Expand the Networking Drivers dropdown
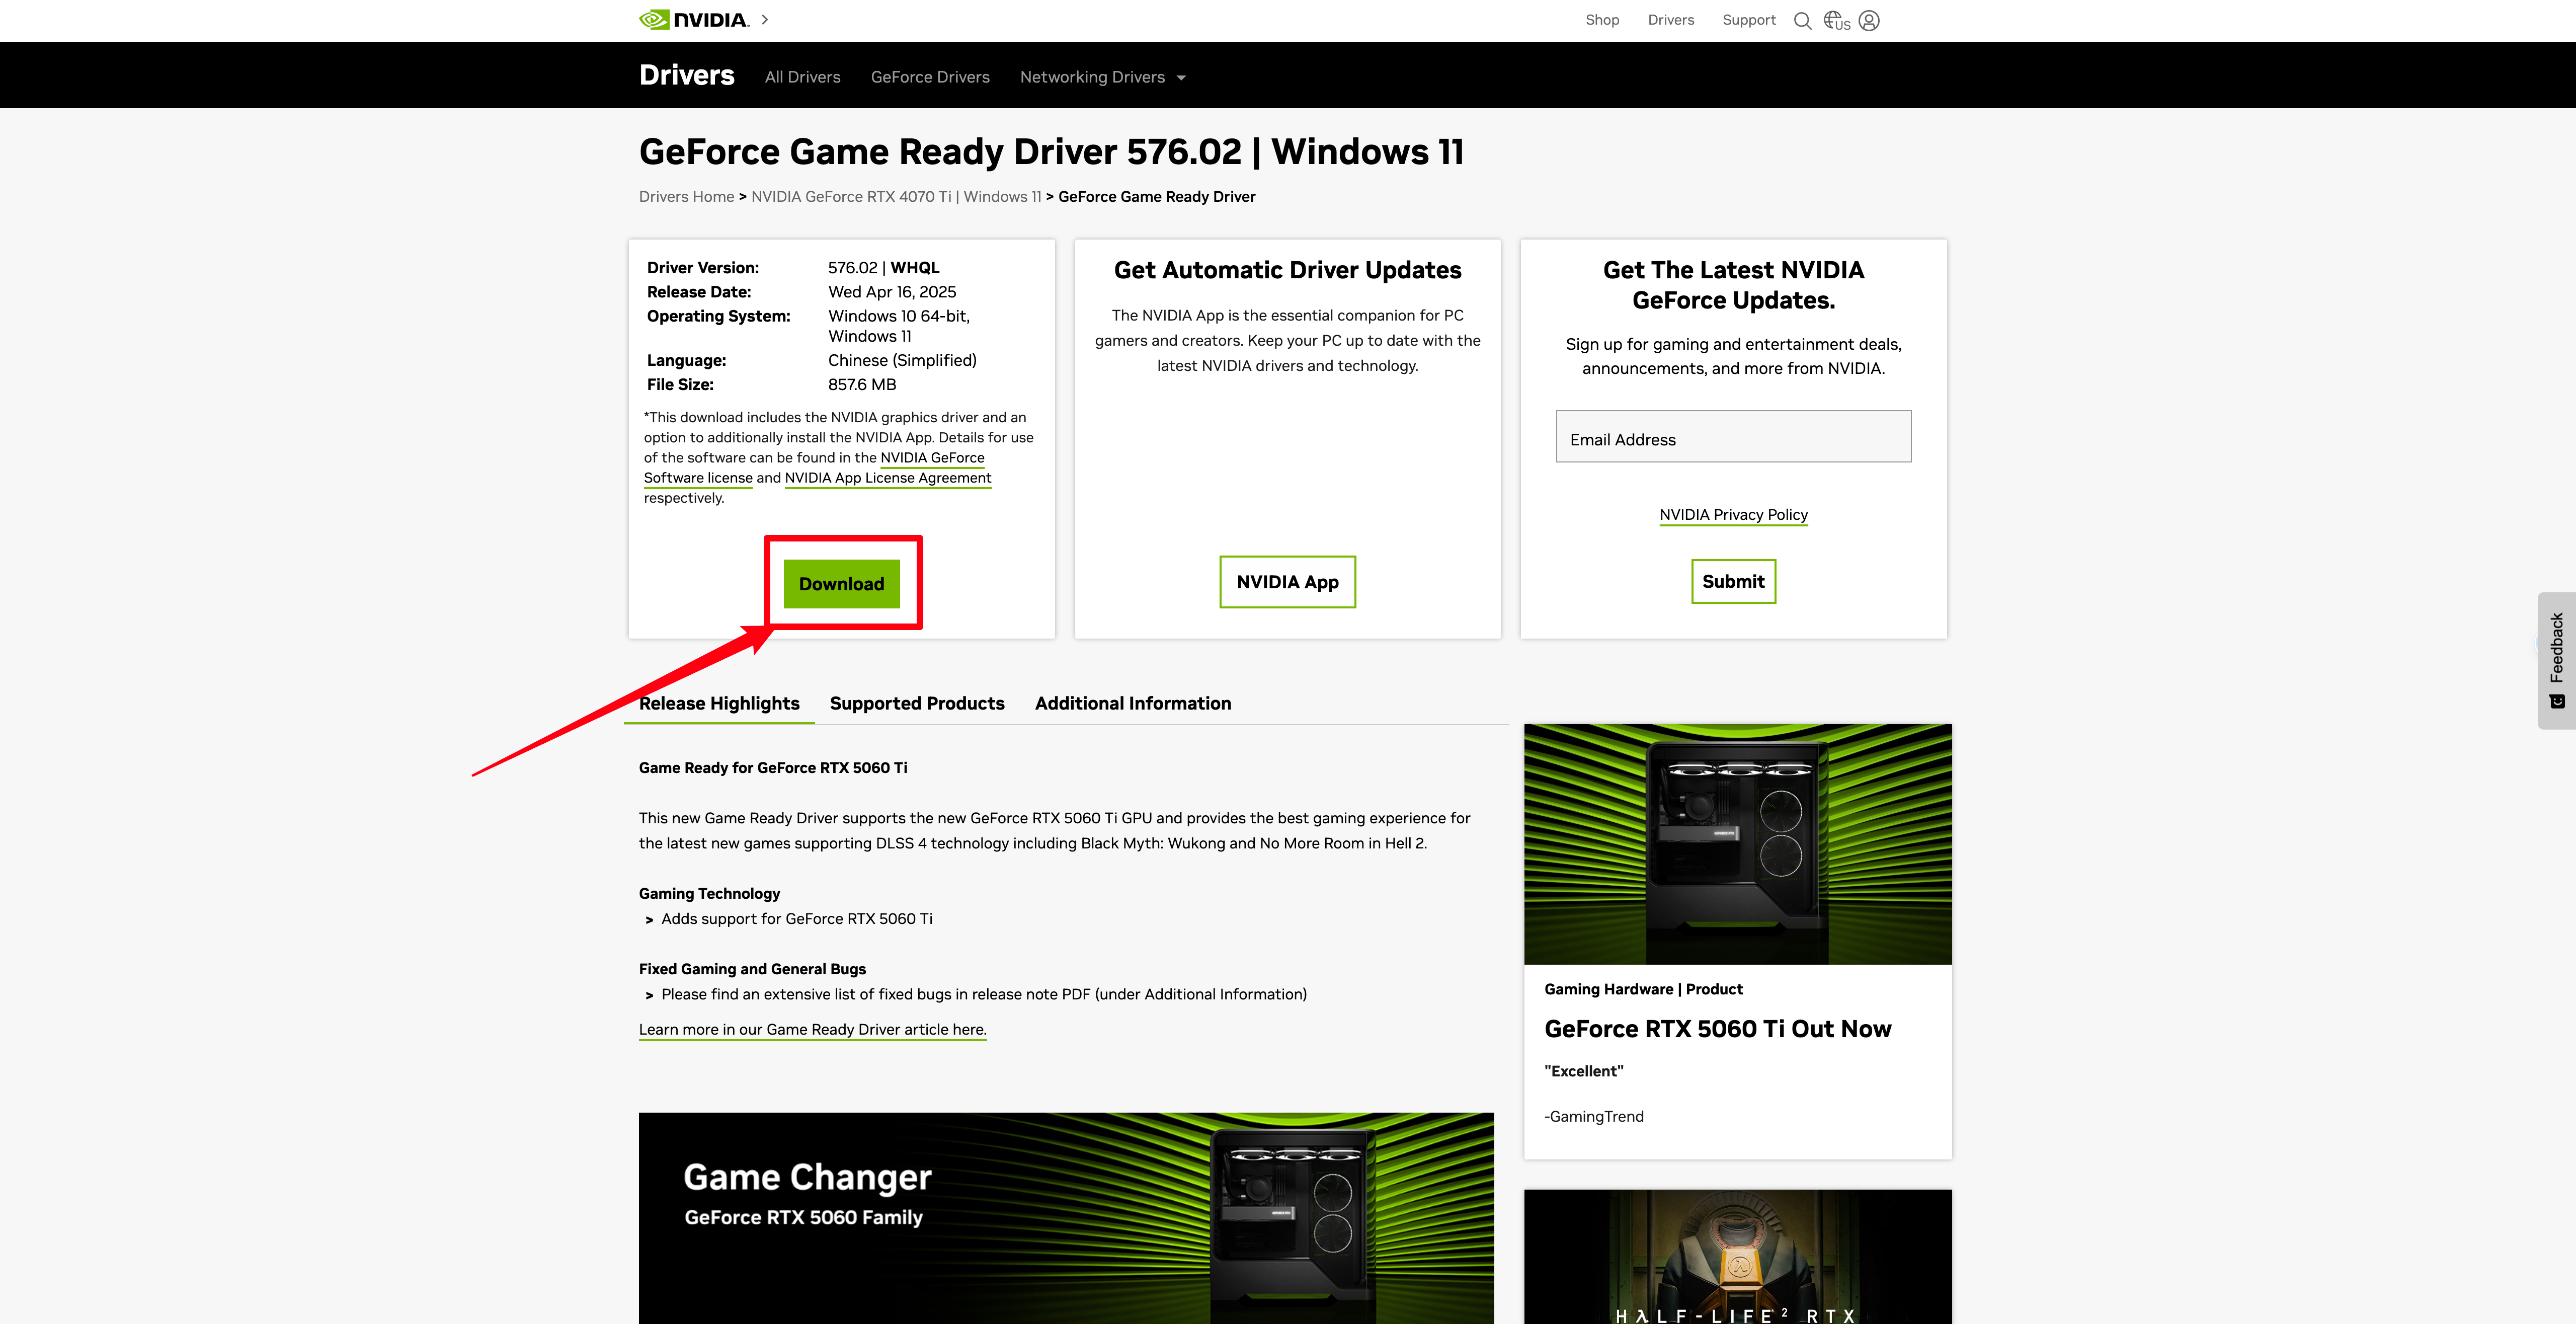The image size is (2576, 1324). [x=1102, y=77]
